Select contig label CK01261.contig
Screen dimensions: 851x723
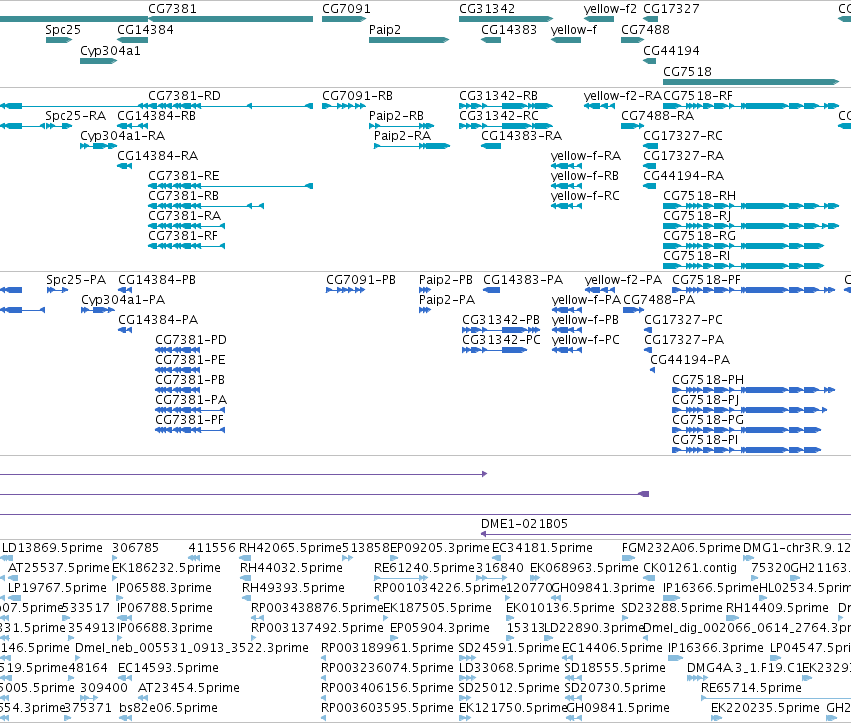coord(690,568)
